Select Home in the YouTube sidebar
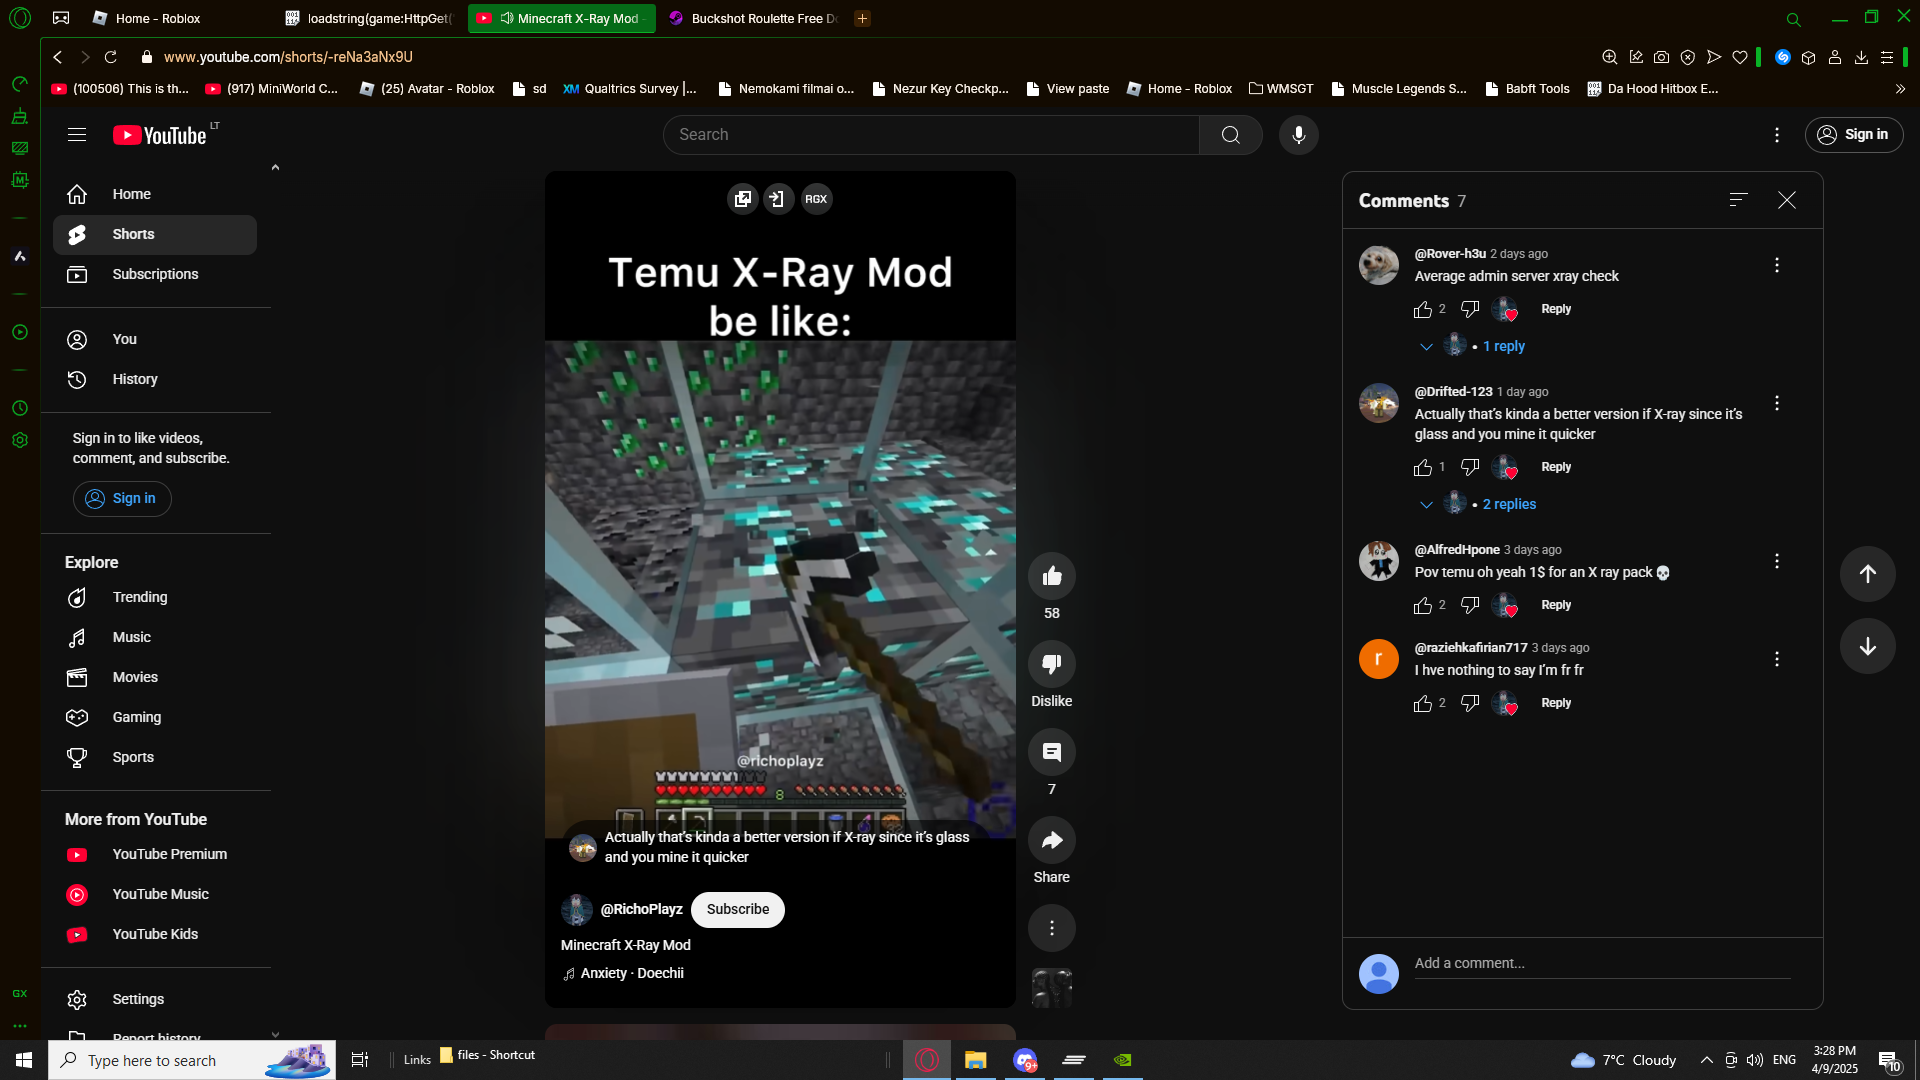Screen dimensions: 1920x1080 tap(155, 194)
